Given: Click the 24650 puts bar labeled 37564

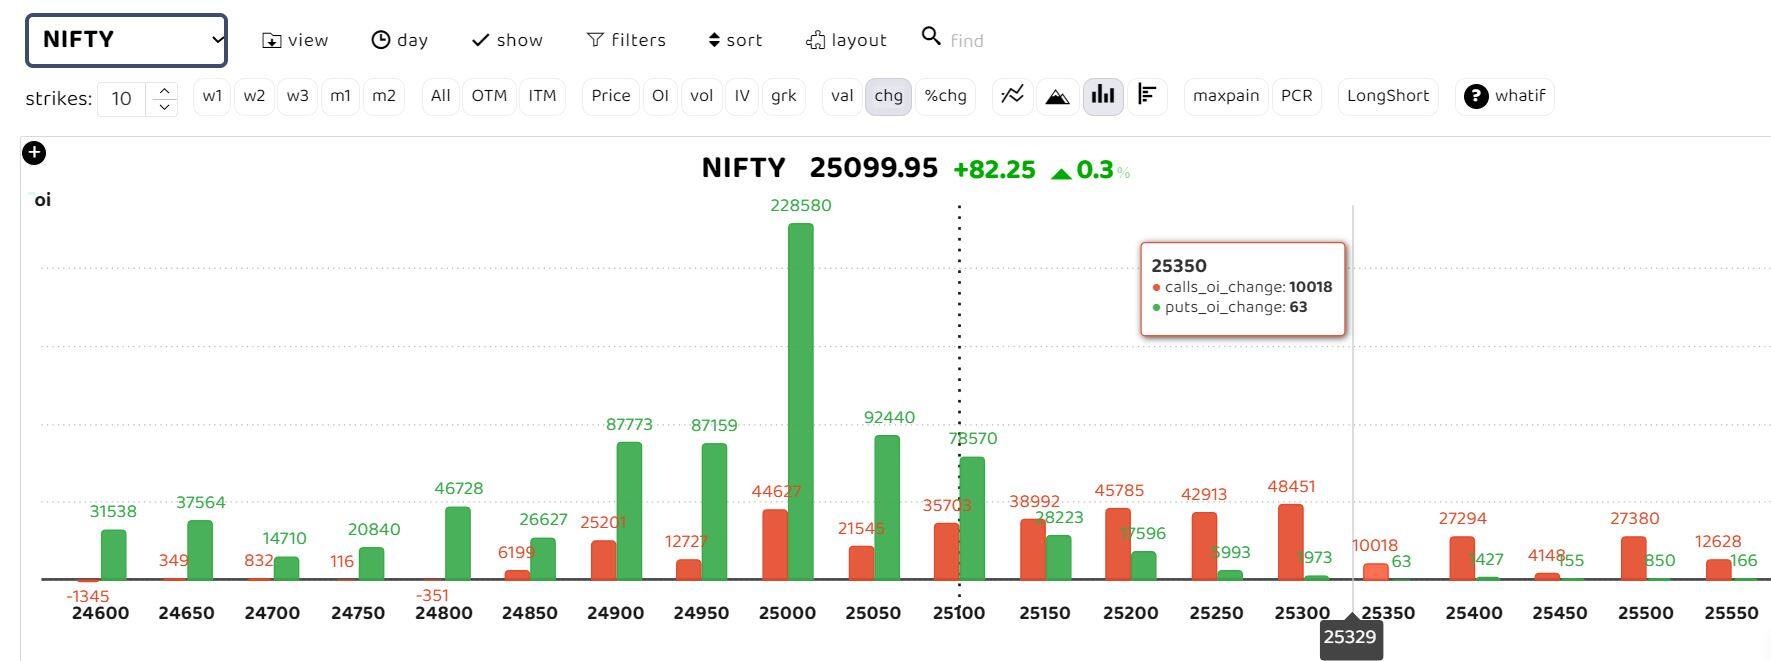Looking at the screenshot, I should click(200, 550).
